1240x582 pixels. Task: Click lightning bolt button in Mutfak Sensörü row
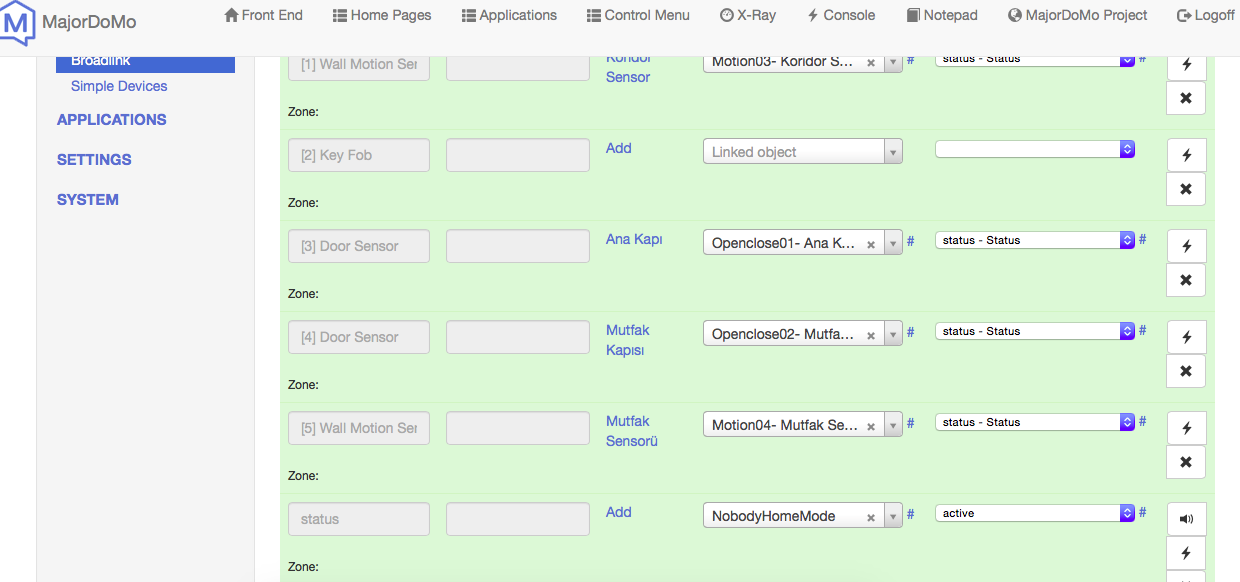pyautogui.click(x=1186, y=428)
